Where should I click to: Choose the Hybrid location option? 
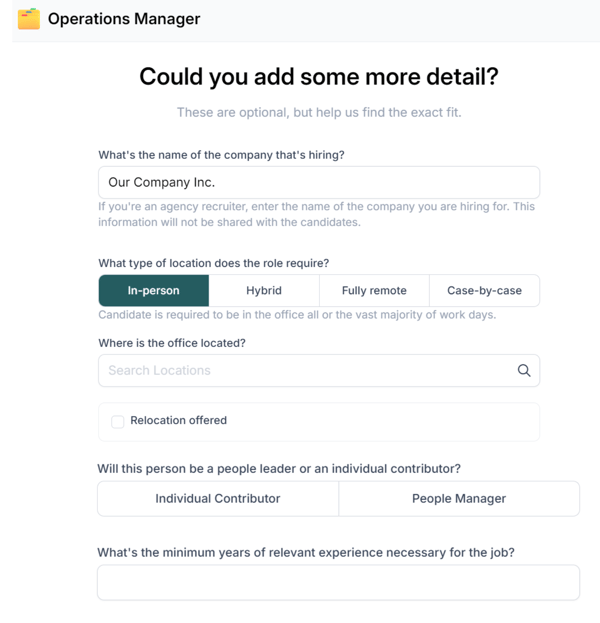coord(264,290)
